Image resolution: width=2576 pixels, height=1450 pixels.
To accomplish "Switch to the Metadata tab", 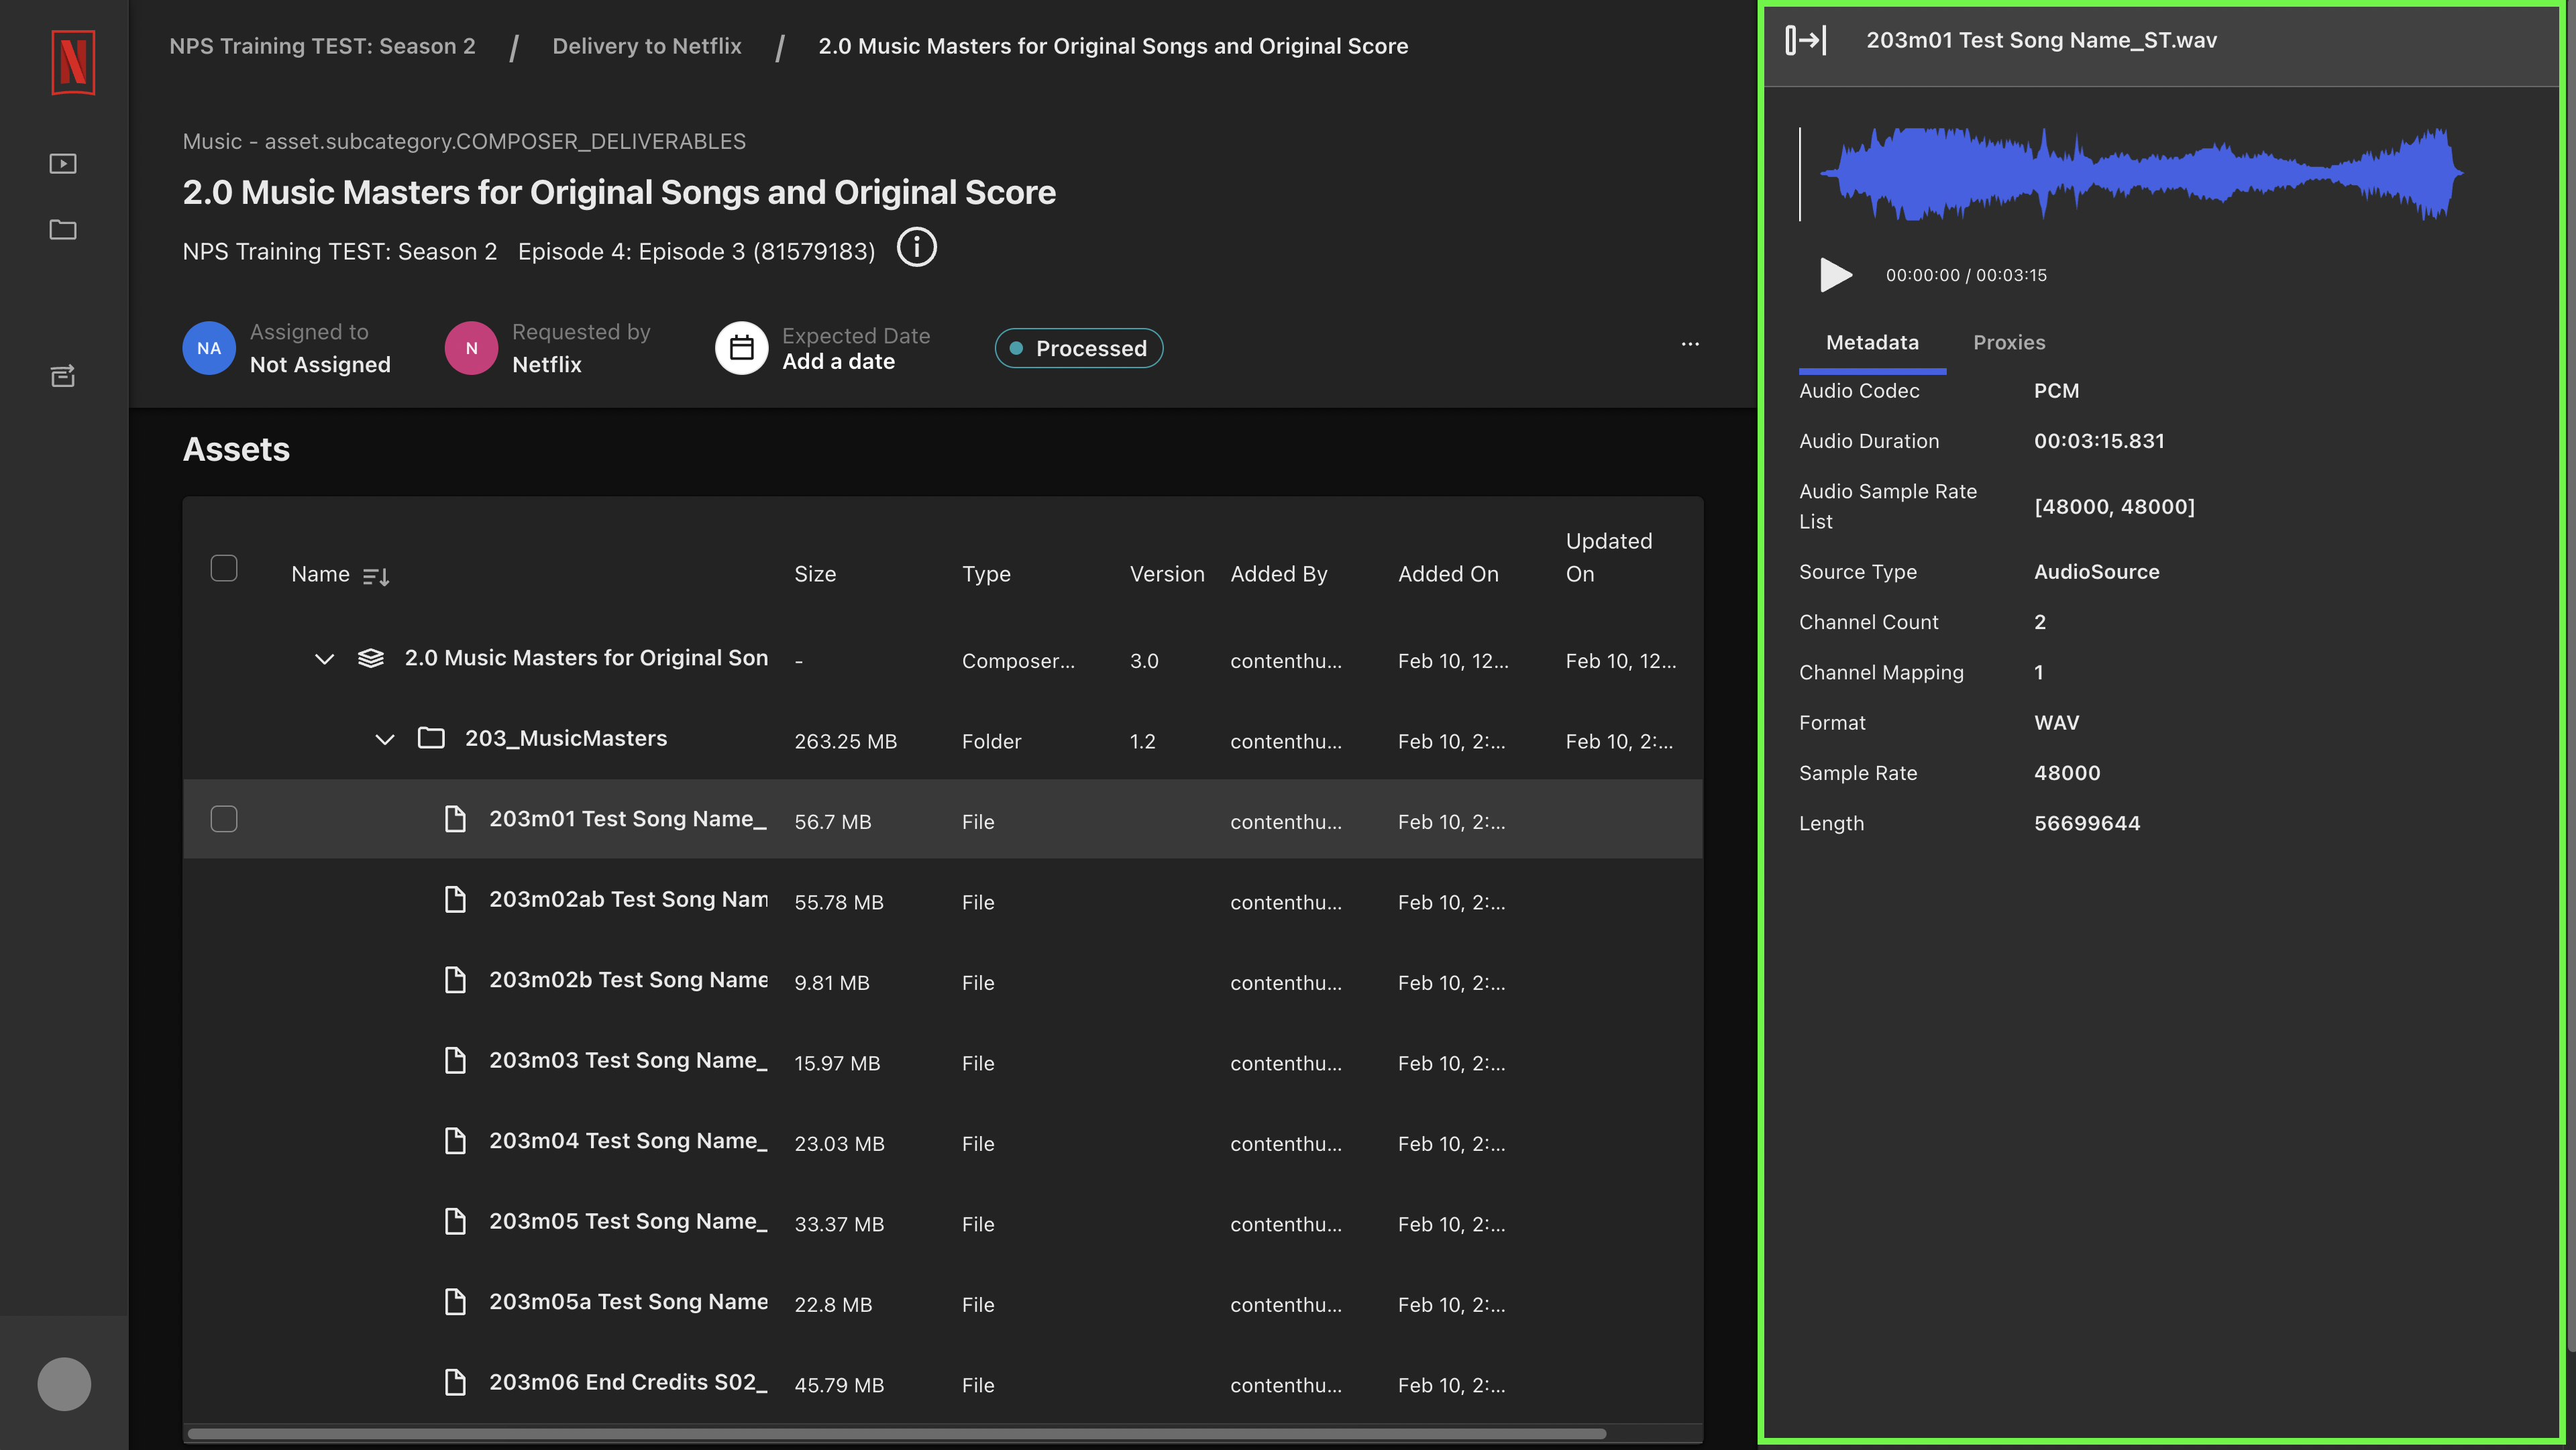I will (1872, 343).
